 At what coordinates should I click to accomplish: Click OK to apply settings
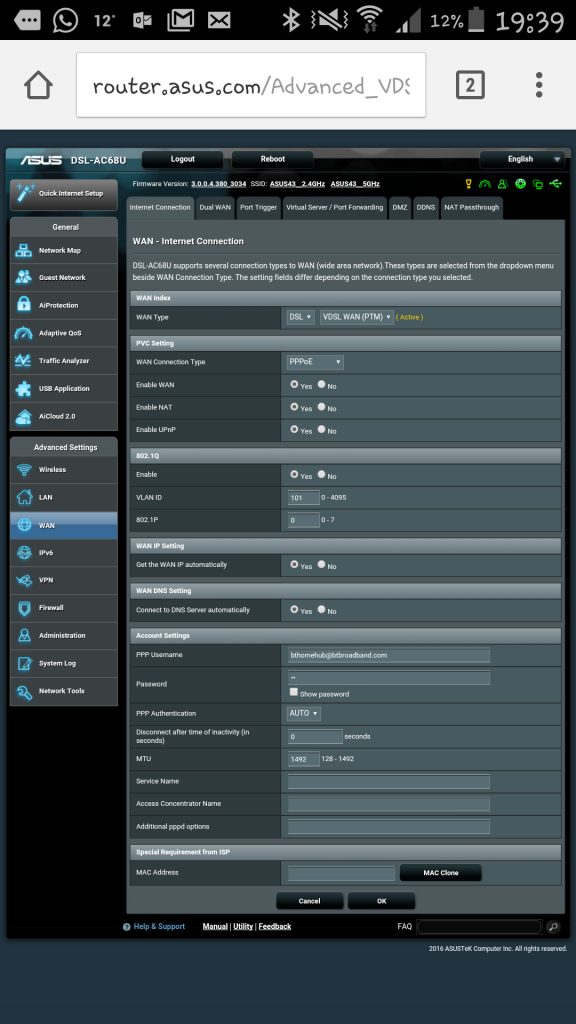[381, 901]
